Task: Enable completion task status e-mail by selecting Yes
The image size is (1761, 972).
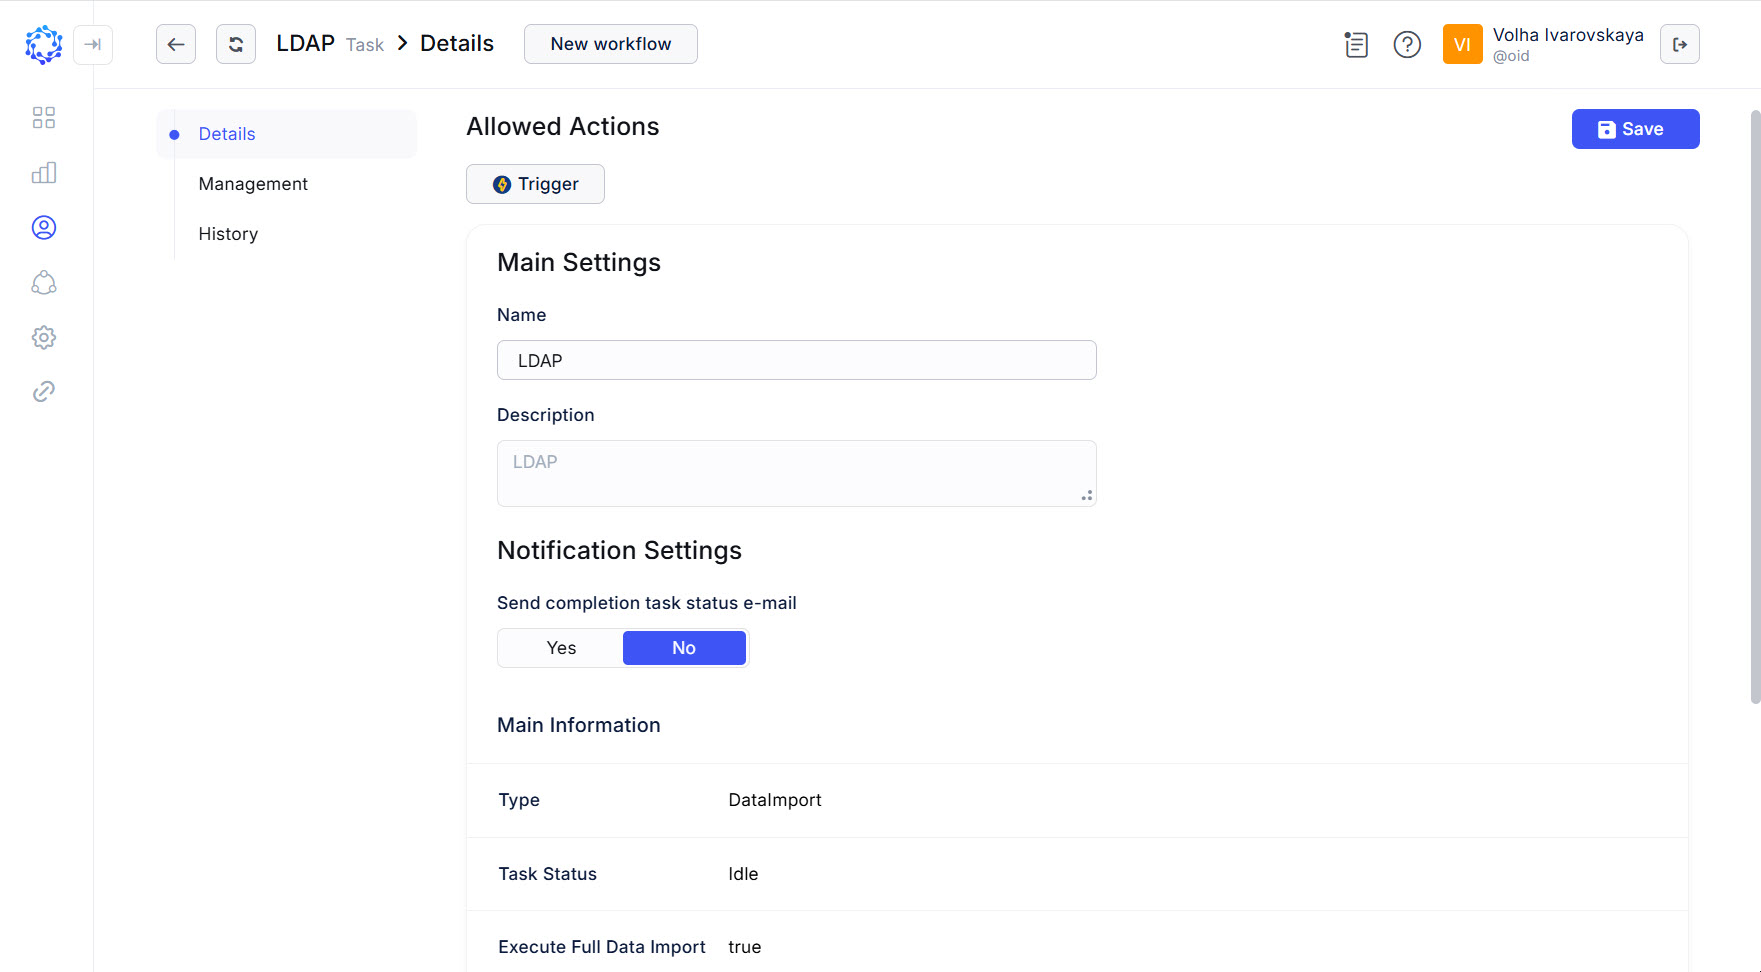Action: [x=560, y=647]
